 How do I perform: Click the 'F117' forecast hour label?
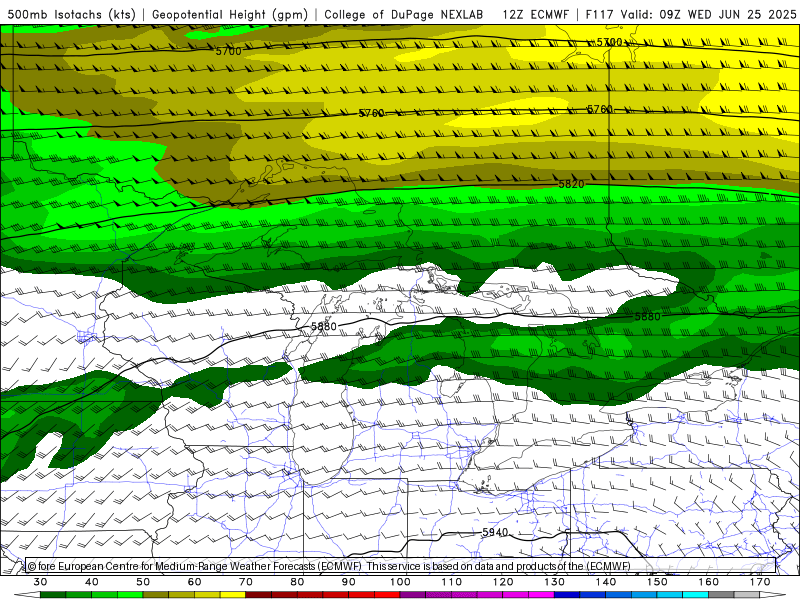(x=598, y=15)
